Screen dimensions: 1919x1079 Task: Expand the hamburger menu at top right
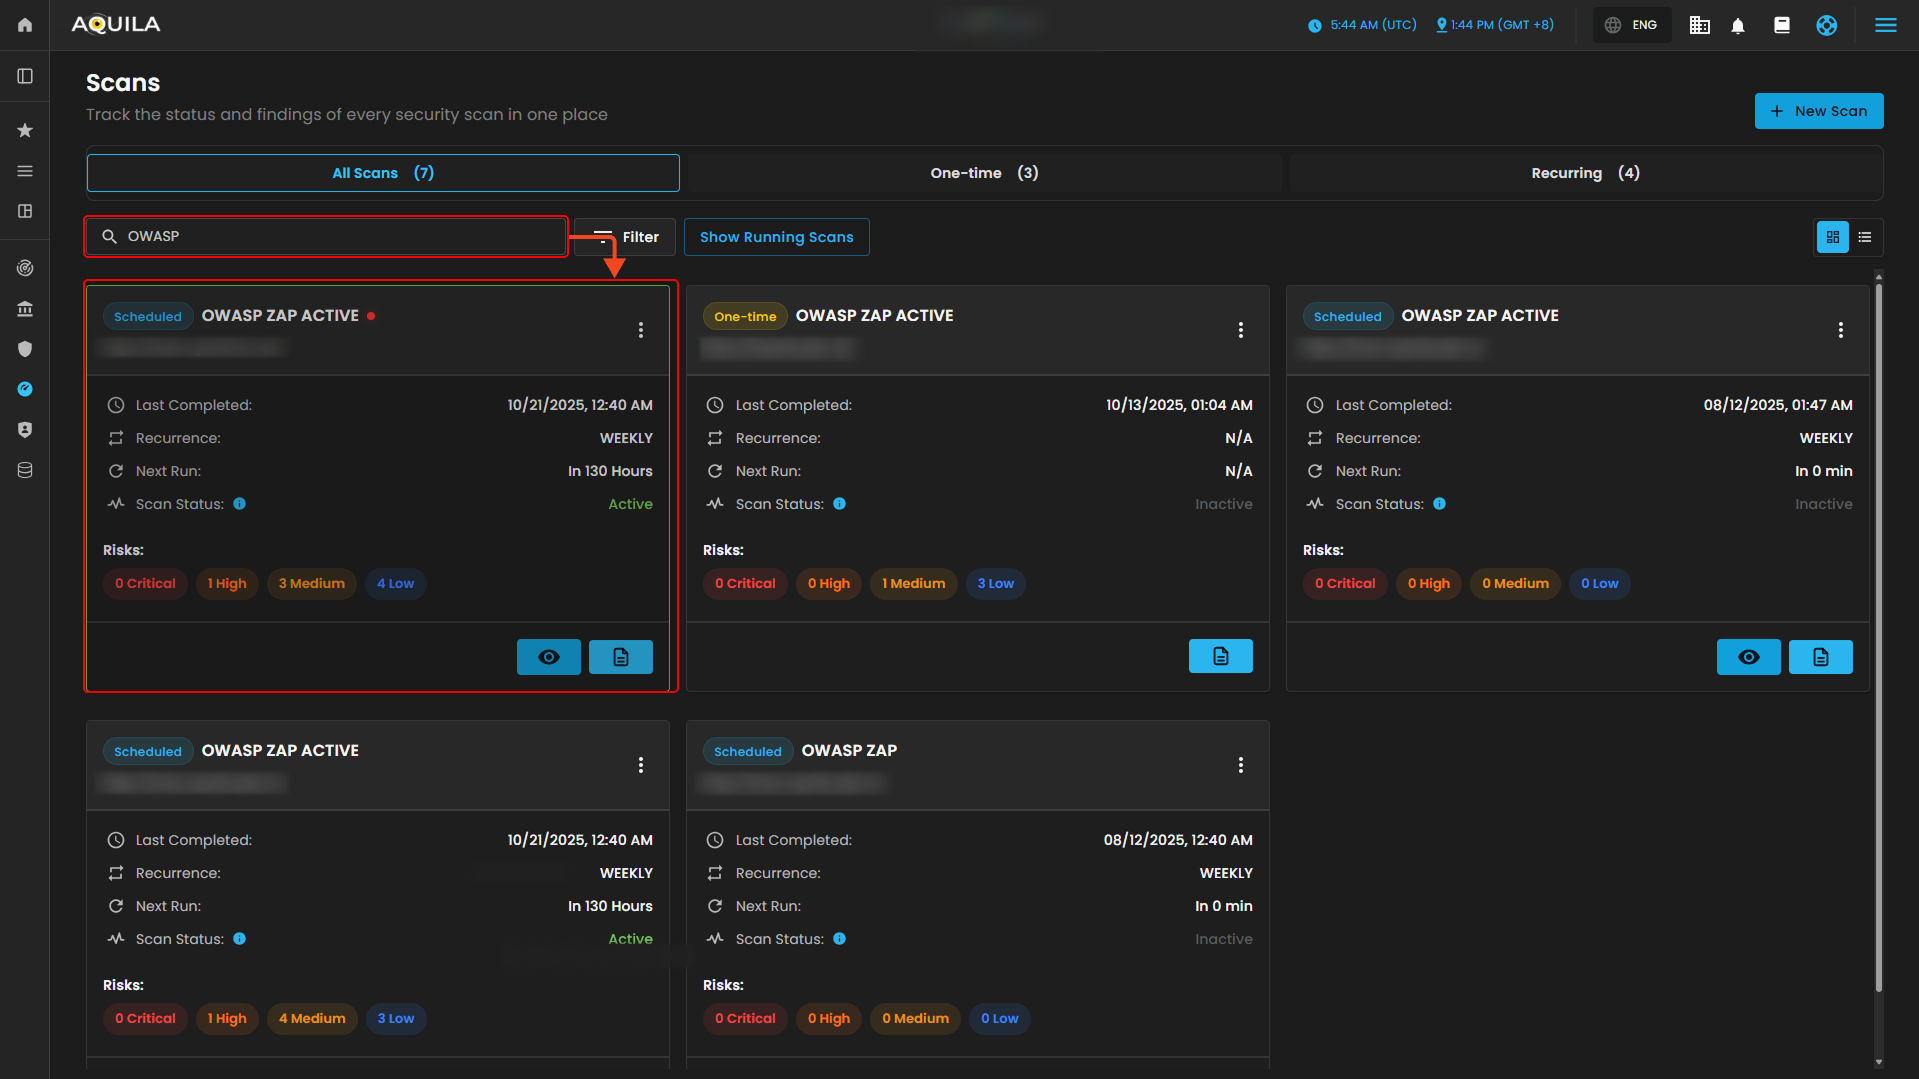point(1885,26)
